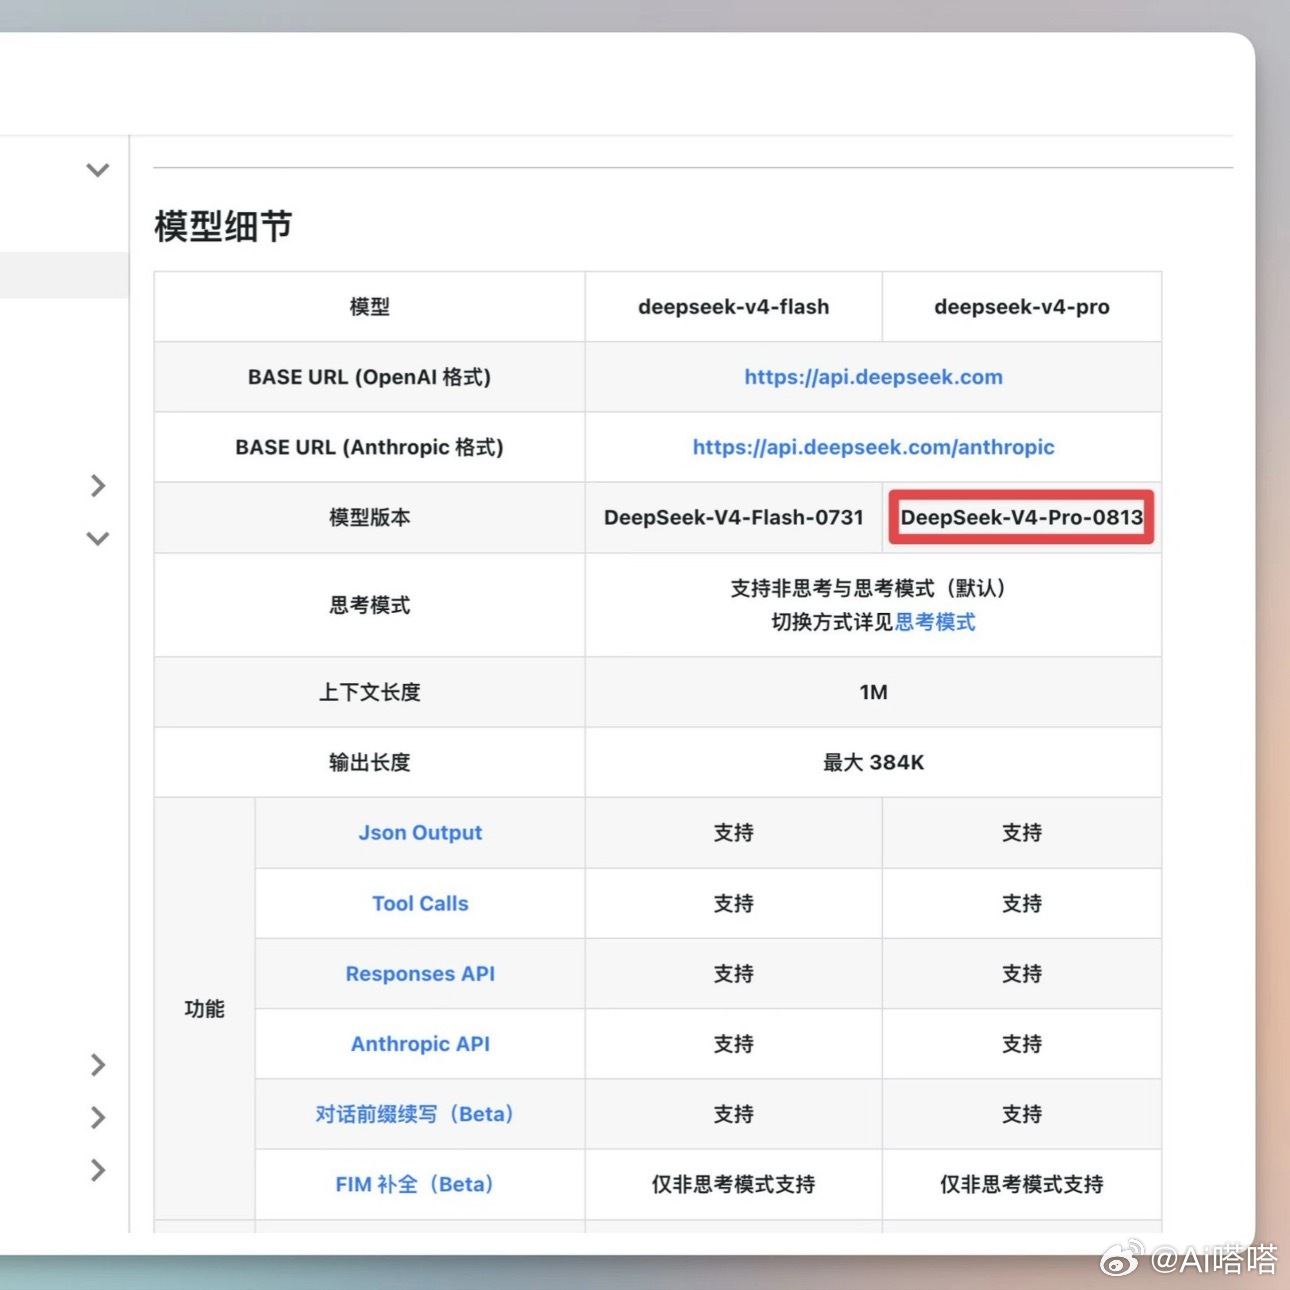
Task: Click the DeepSeek-V4-Pro-0813 version cell
Action: (x=1022, y=518)
